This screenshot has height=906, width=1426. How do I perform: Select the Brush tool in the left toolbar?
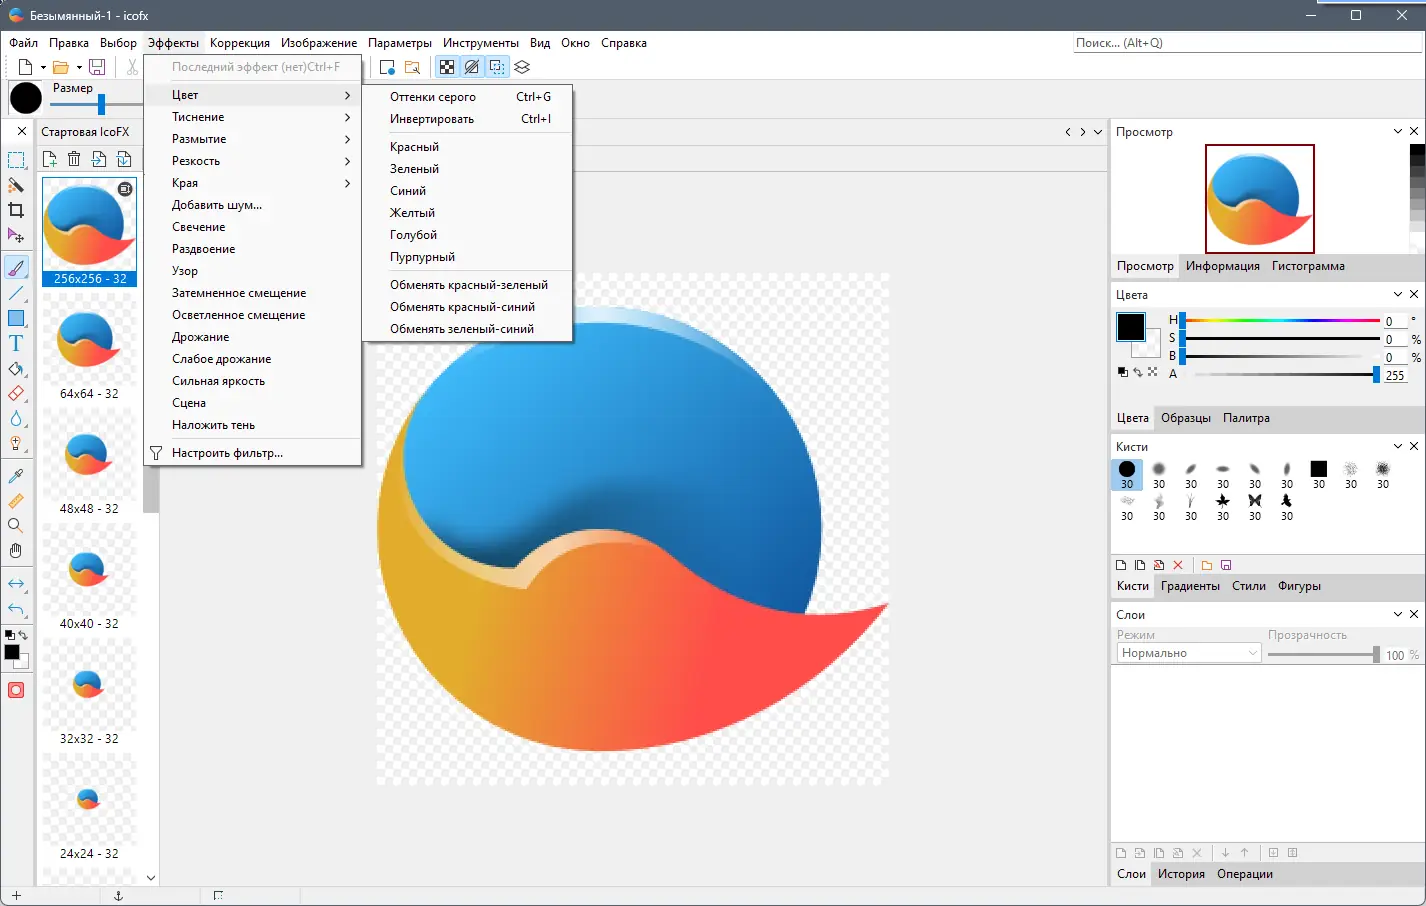click(17, 267)
